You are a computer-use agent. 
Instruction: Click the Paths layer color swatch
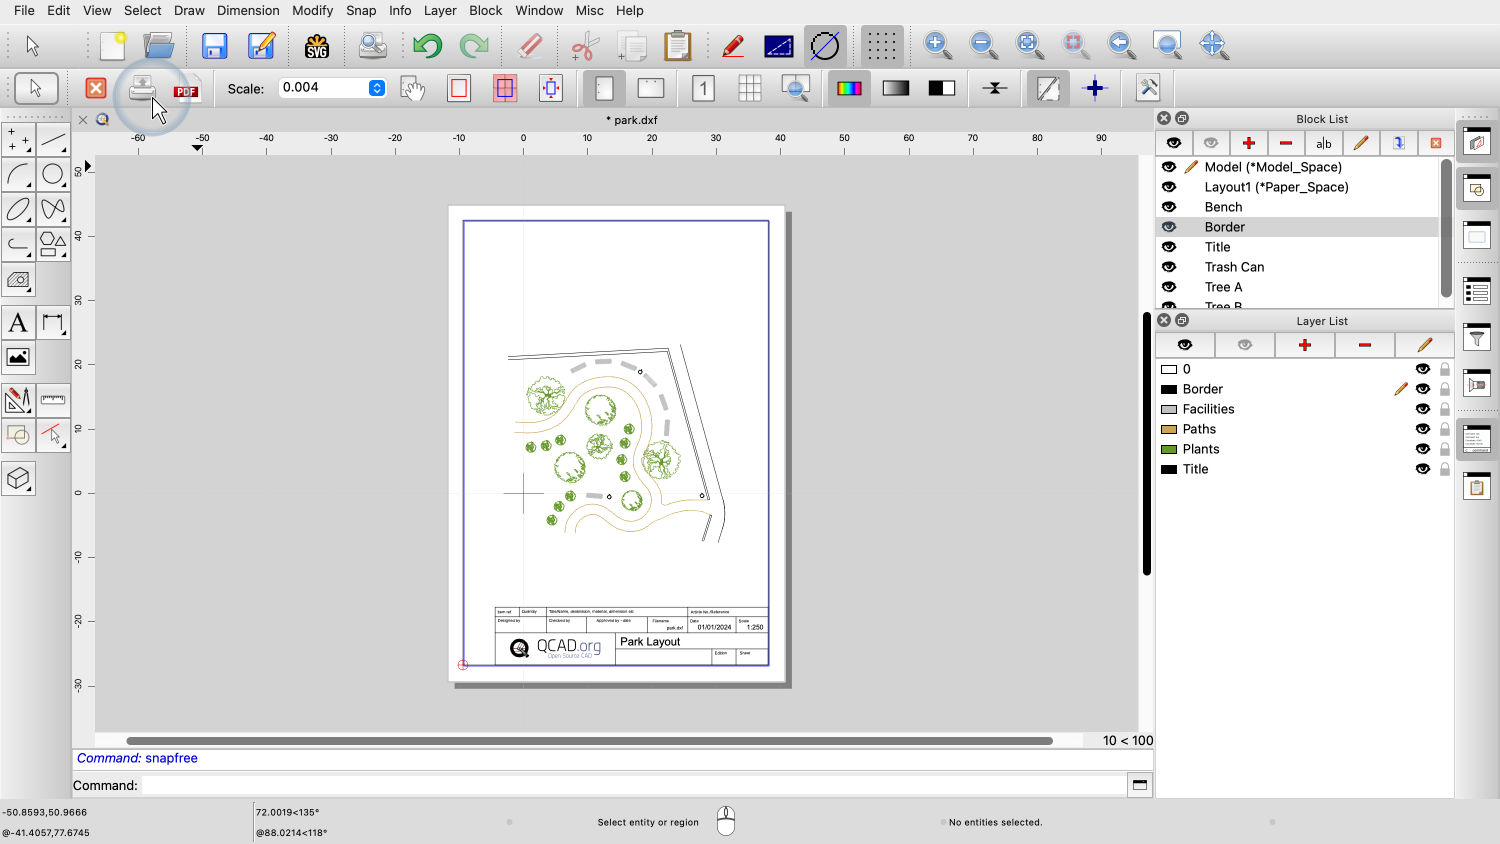[1168, 429]
